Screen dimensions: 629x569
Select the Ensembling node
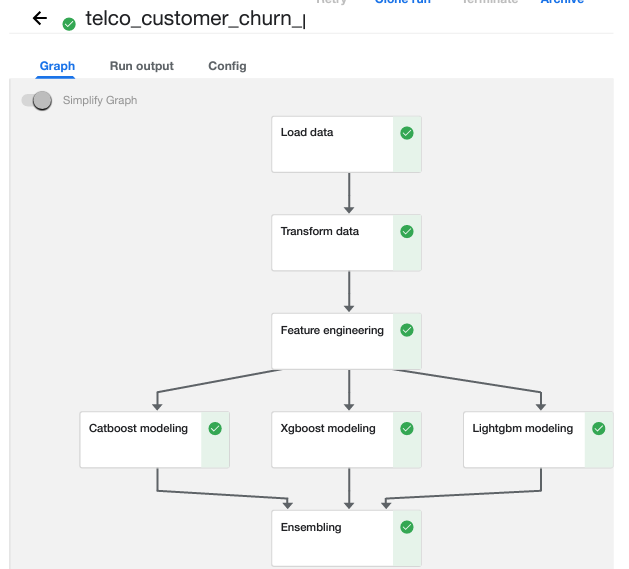pyautogui.click(x=333, y=538)
